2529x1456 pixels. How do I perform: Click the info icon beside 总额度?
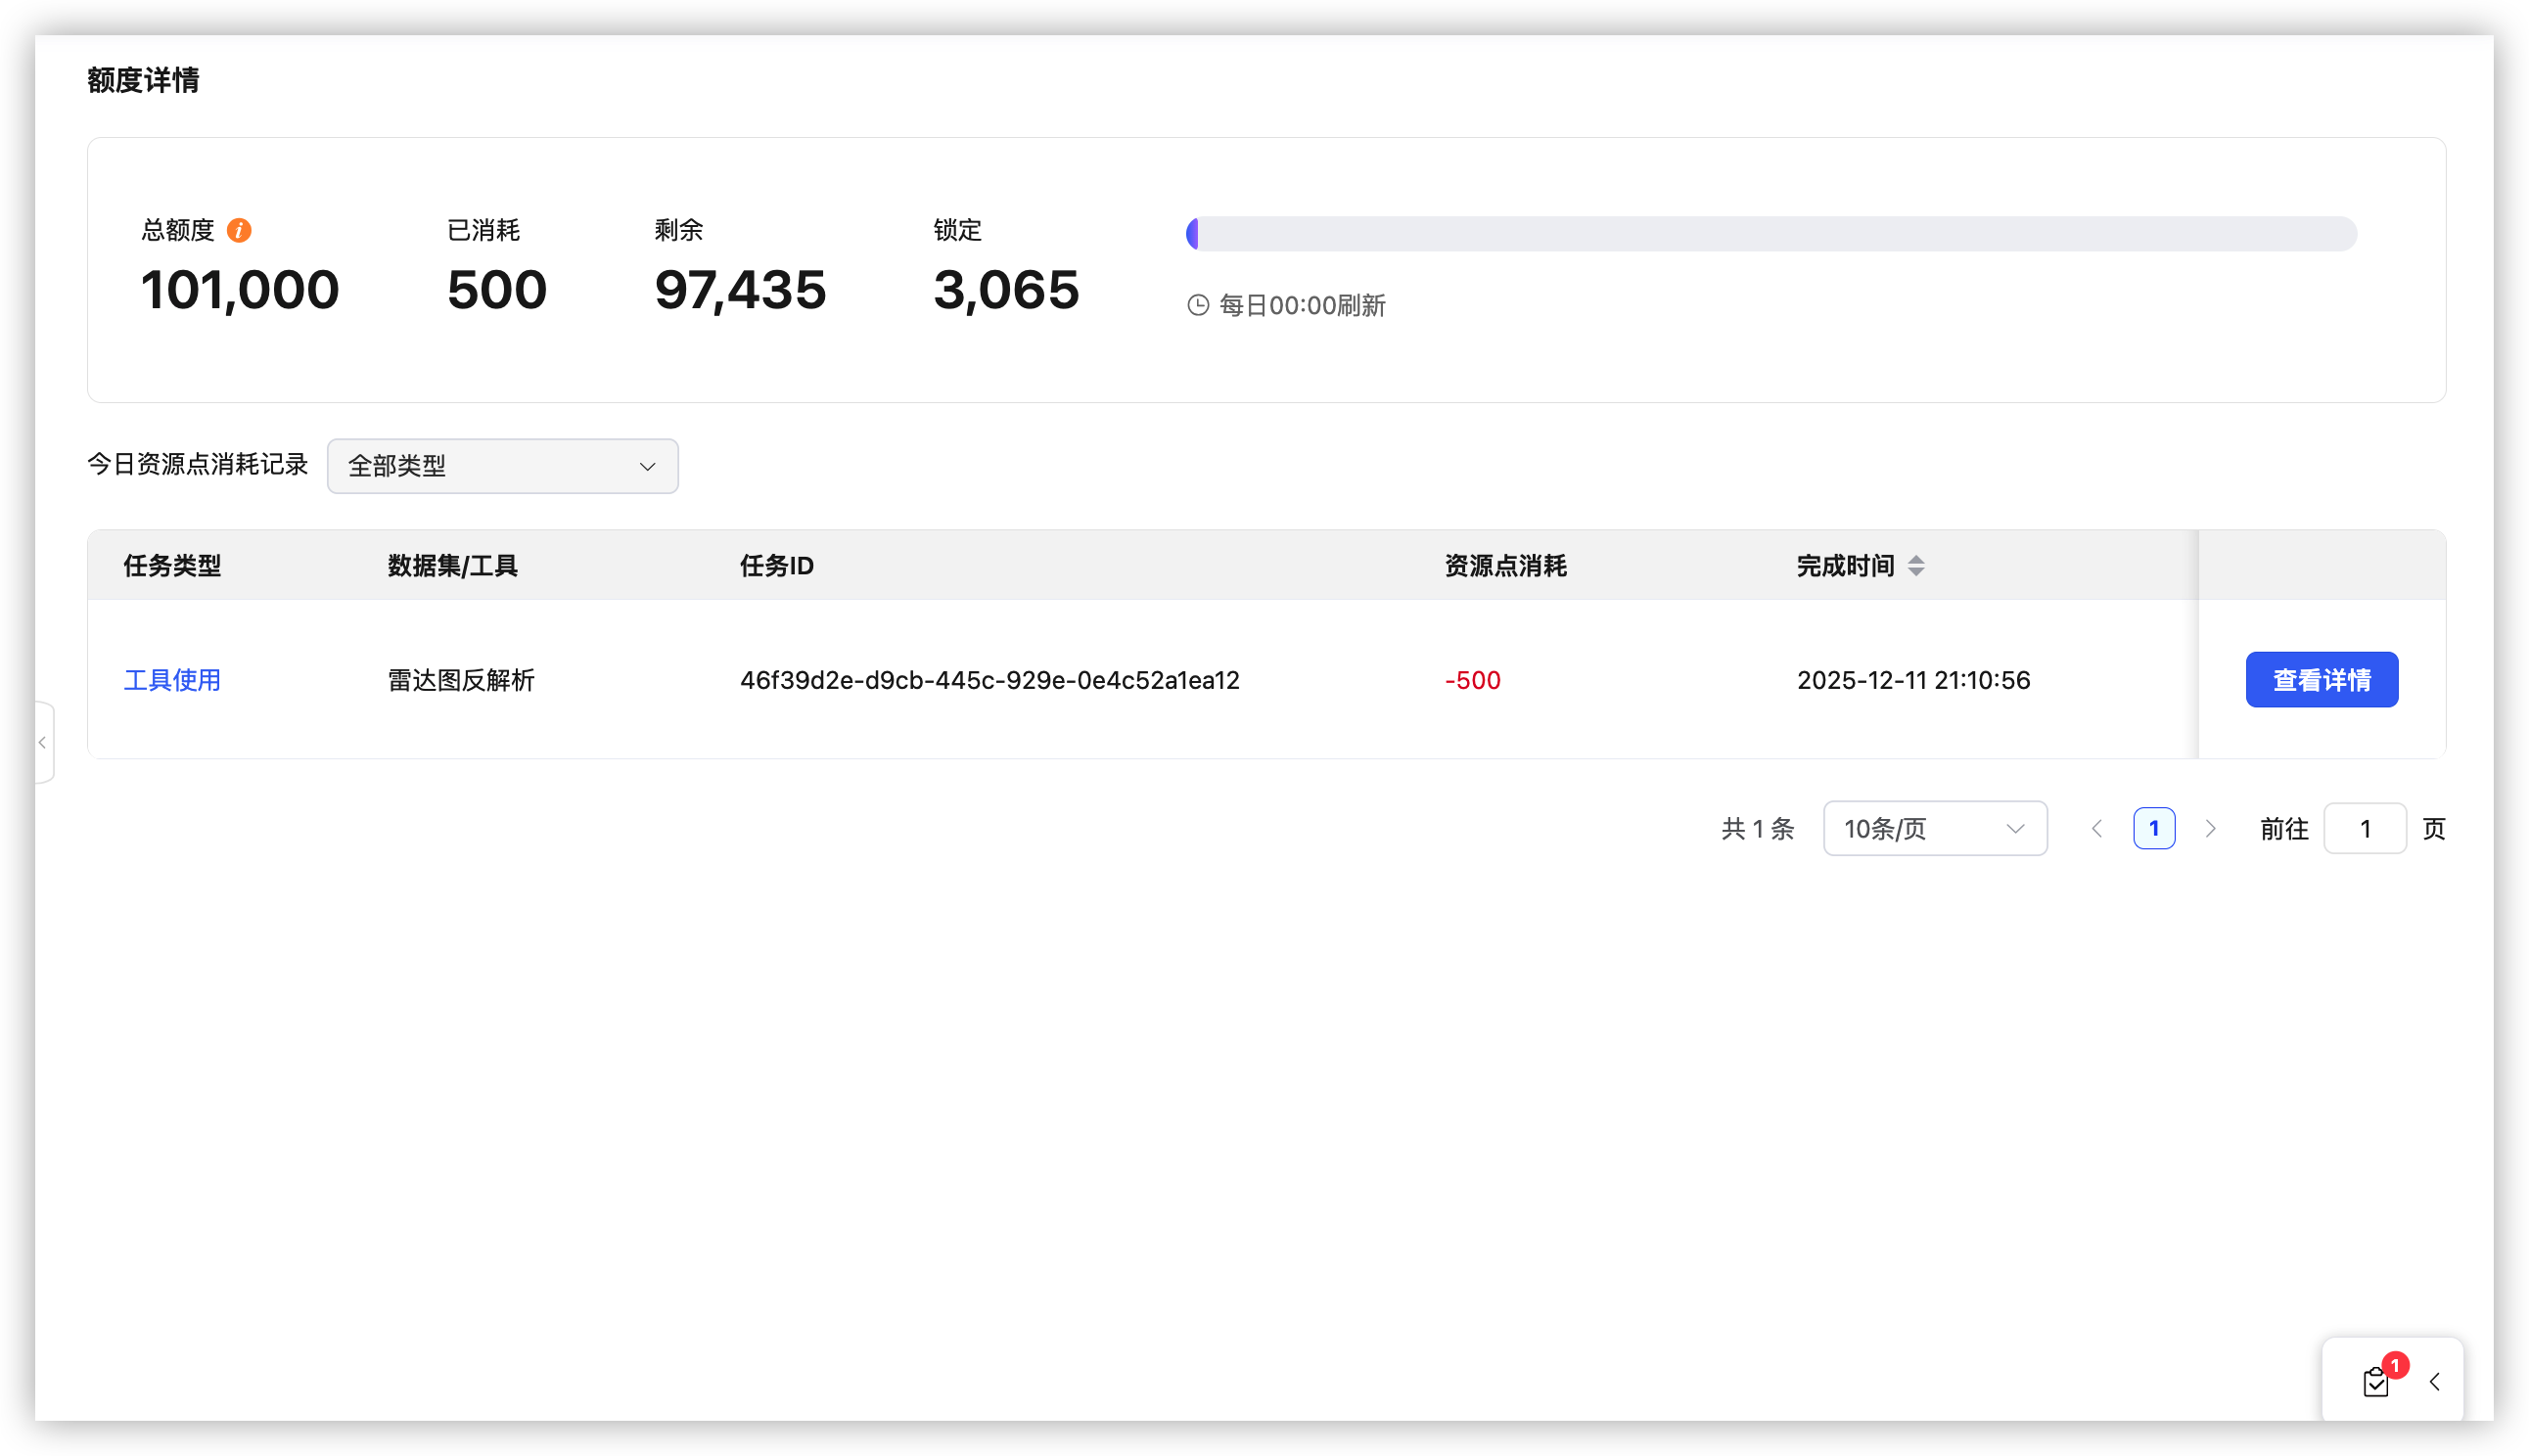pyautogui.click(x=240, y=229)
